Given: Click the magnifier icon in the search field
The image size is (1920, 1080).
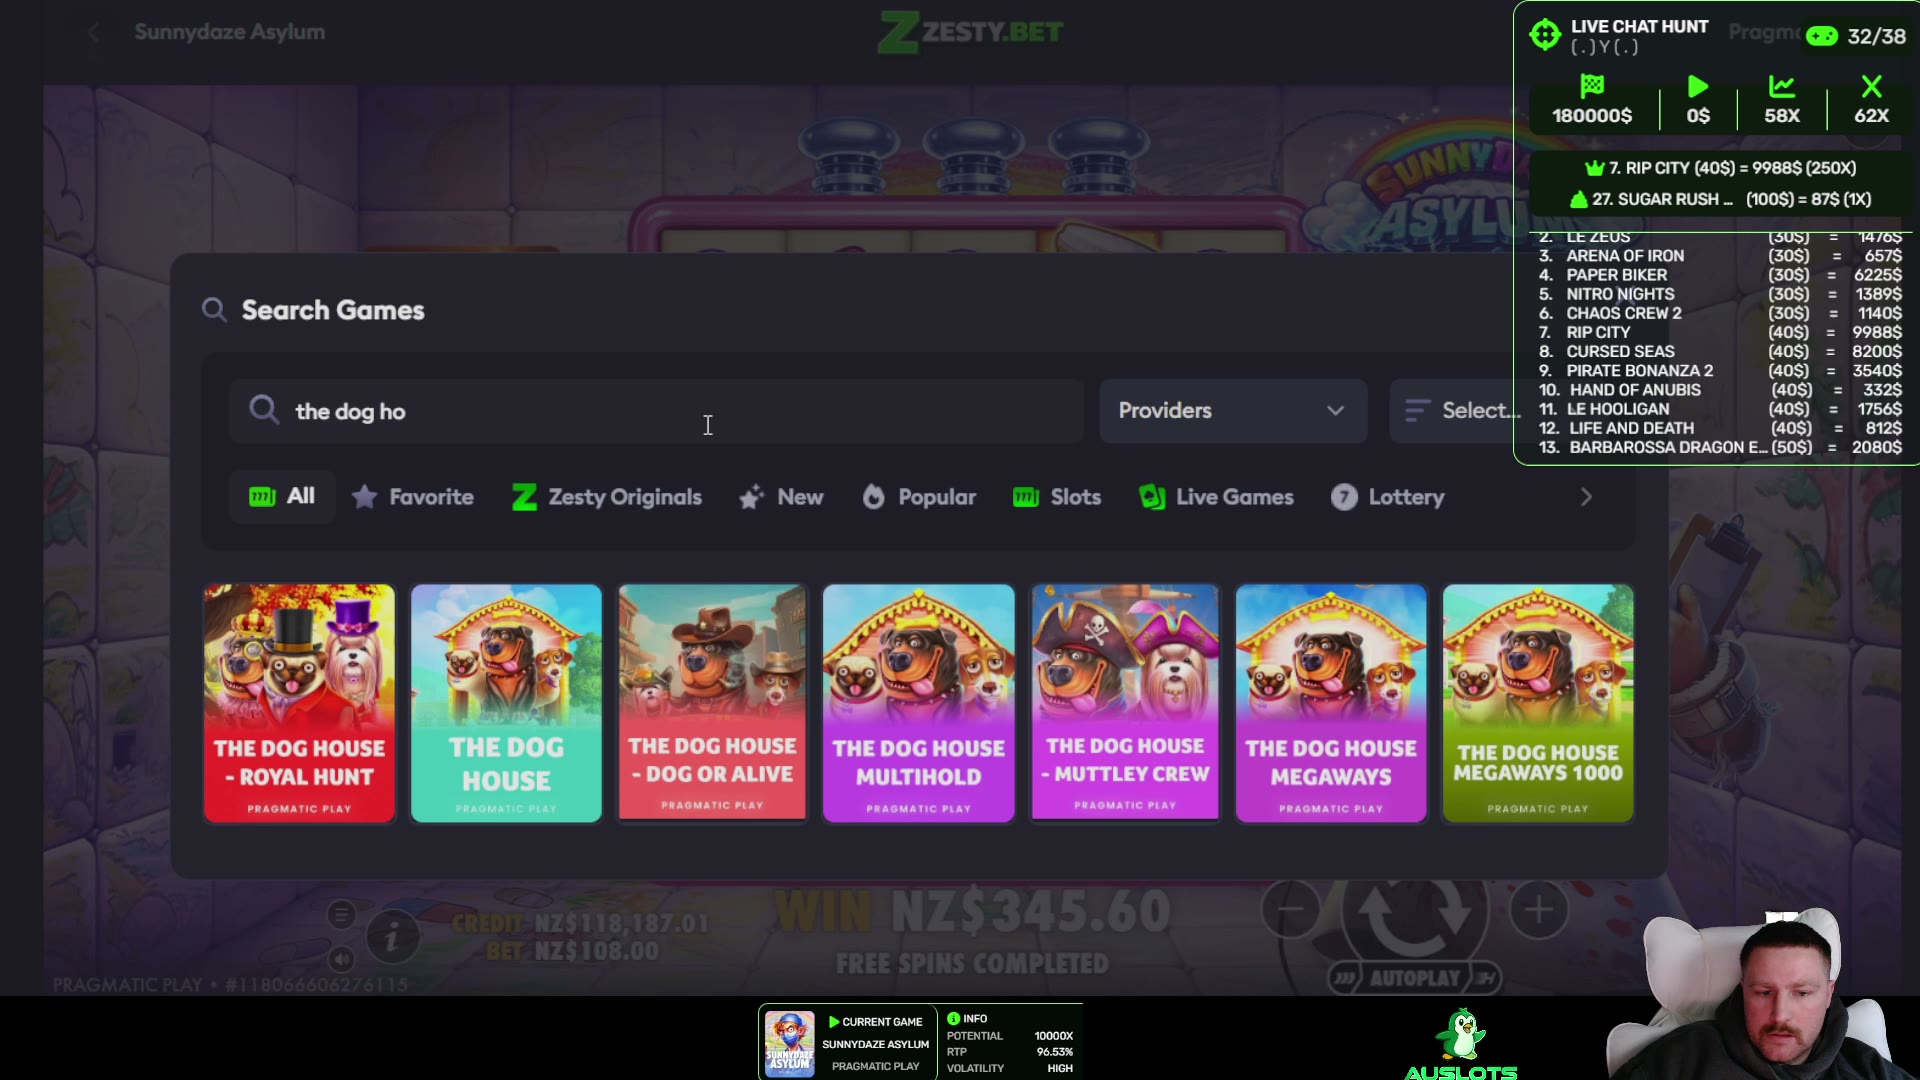Looking at the screenshot, I should [x=264, y=410].
